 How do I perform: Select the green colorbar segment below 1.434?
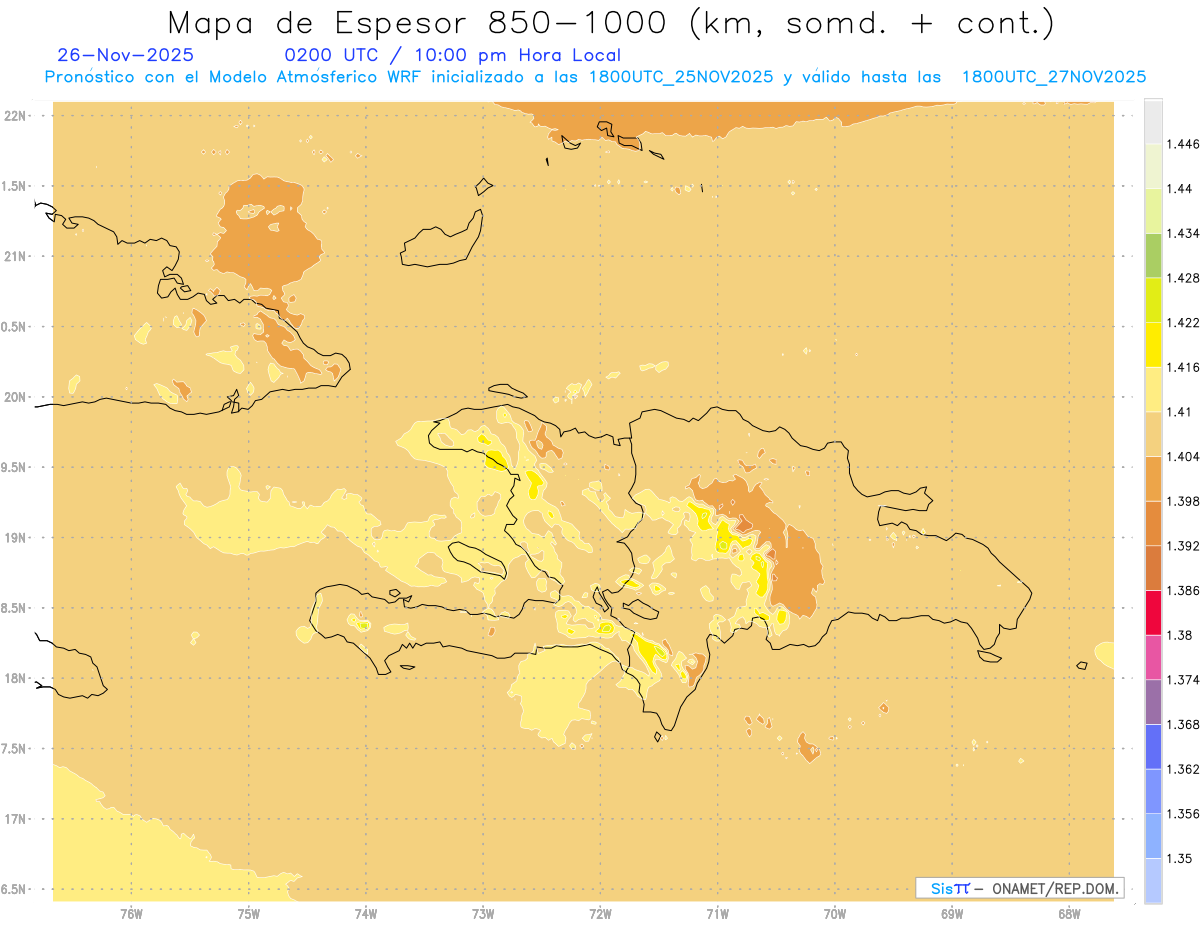[x=1153, y=255]
